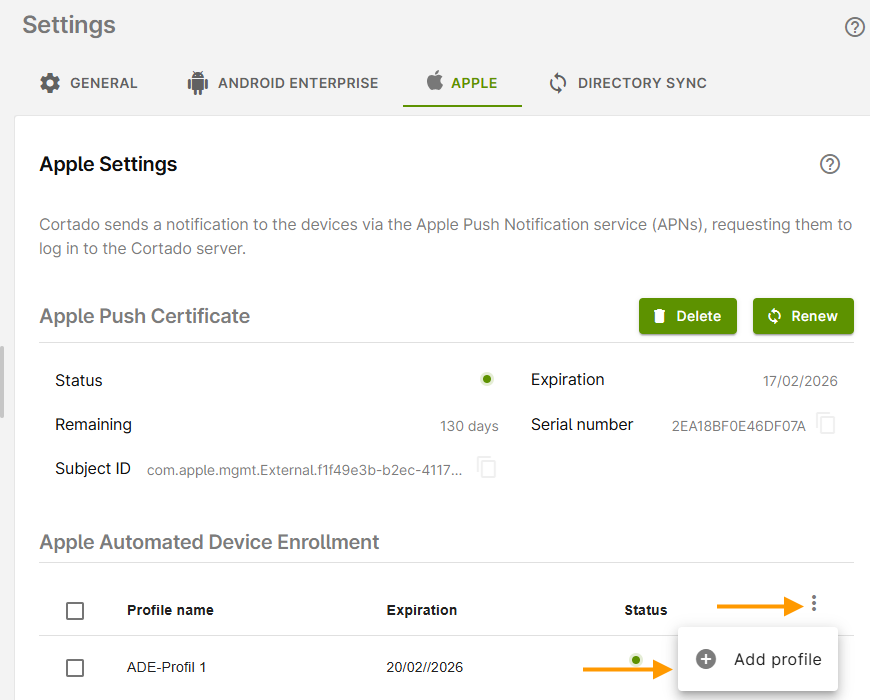Open the Directory Sync tab
The image size is (870, 700).
(x=628, y=83)
